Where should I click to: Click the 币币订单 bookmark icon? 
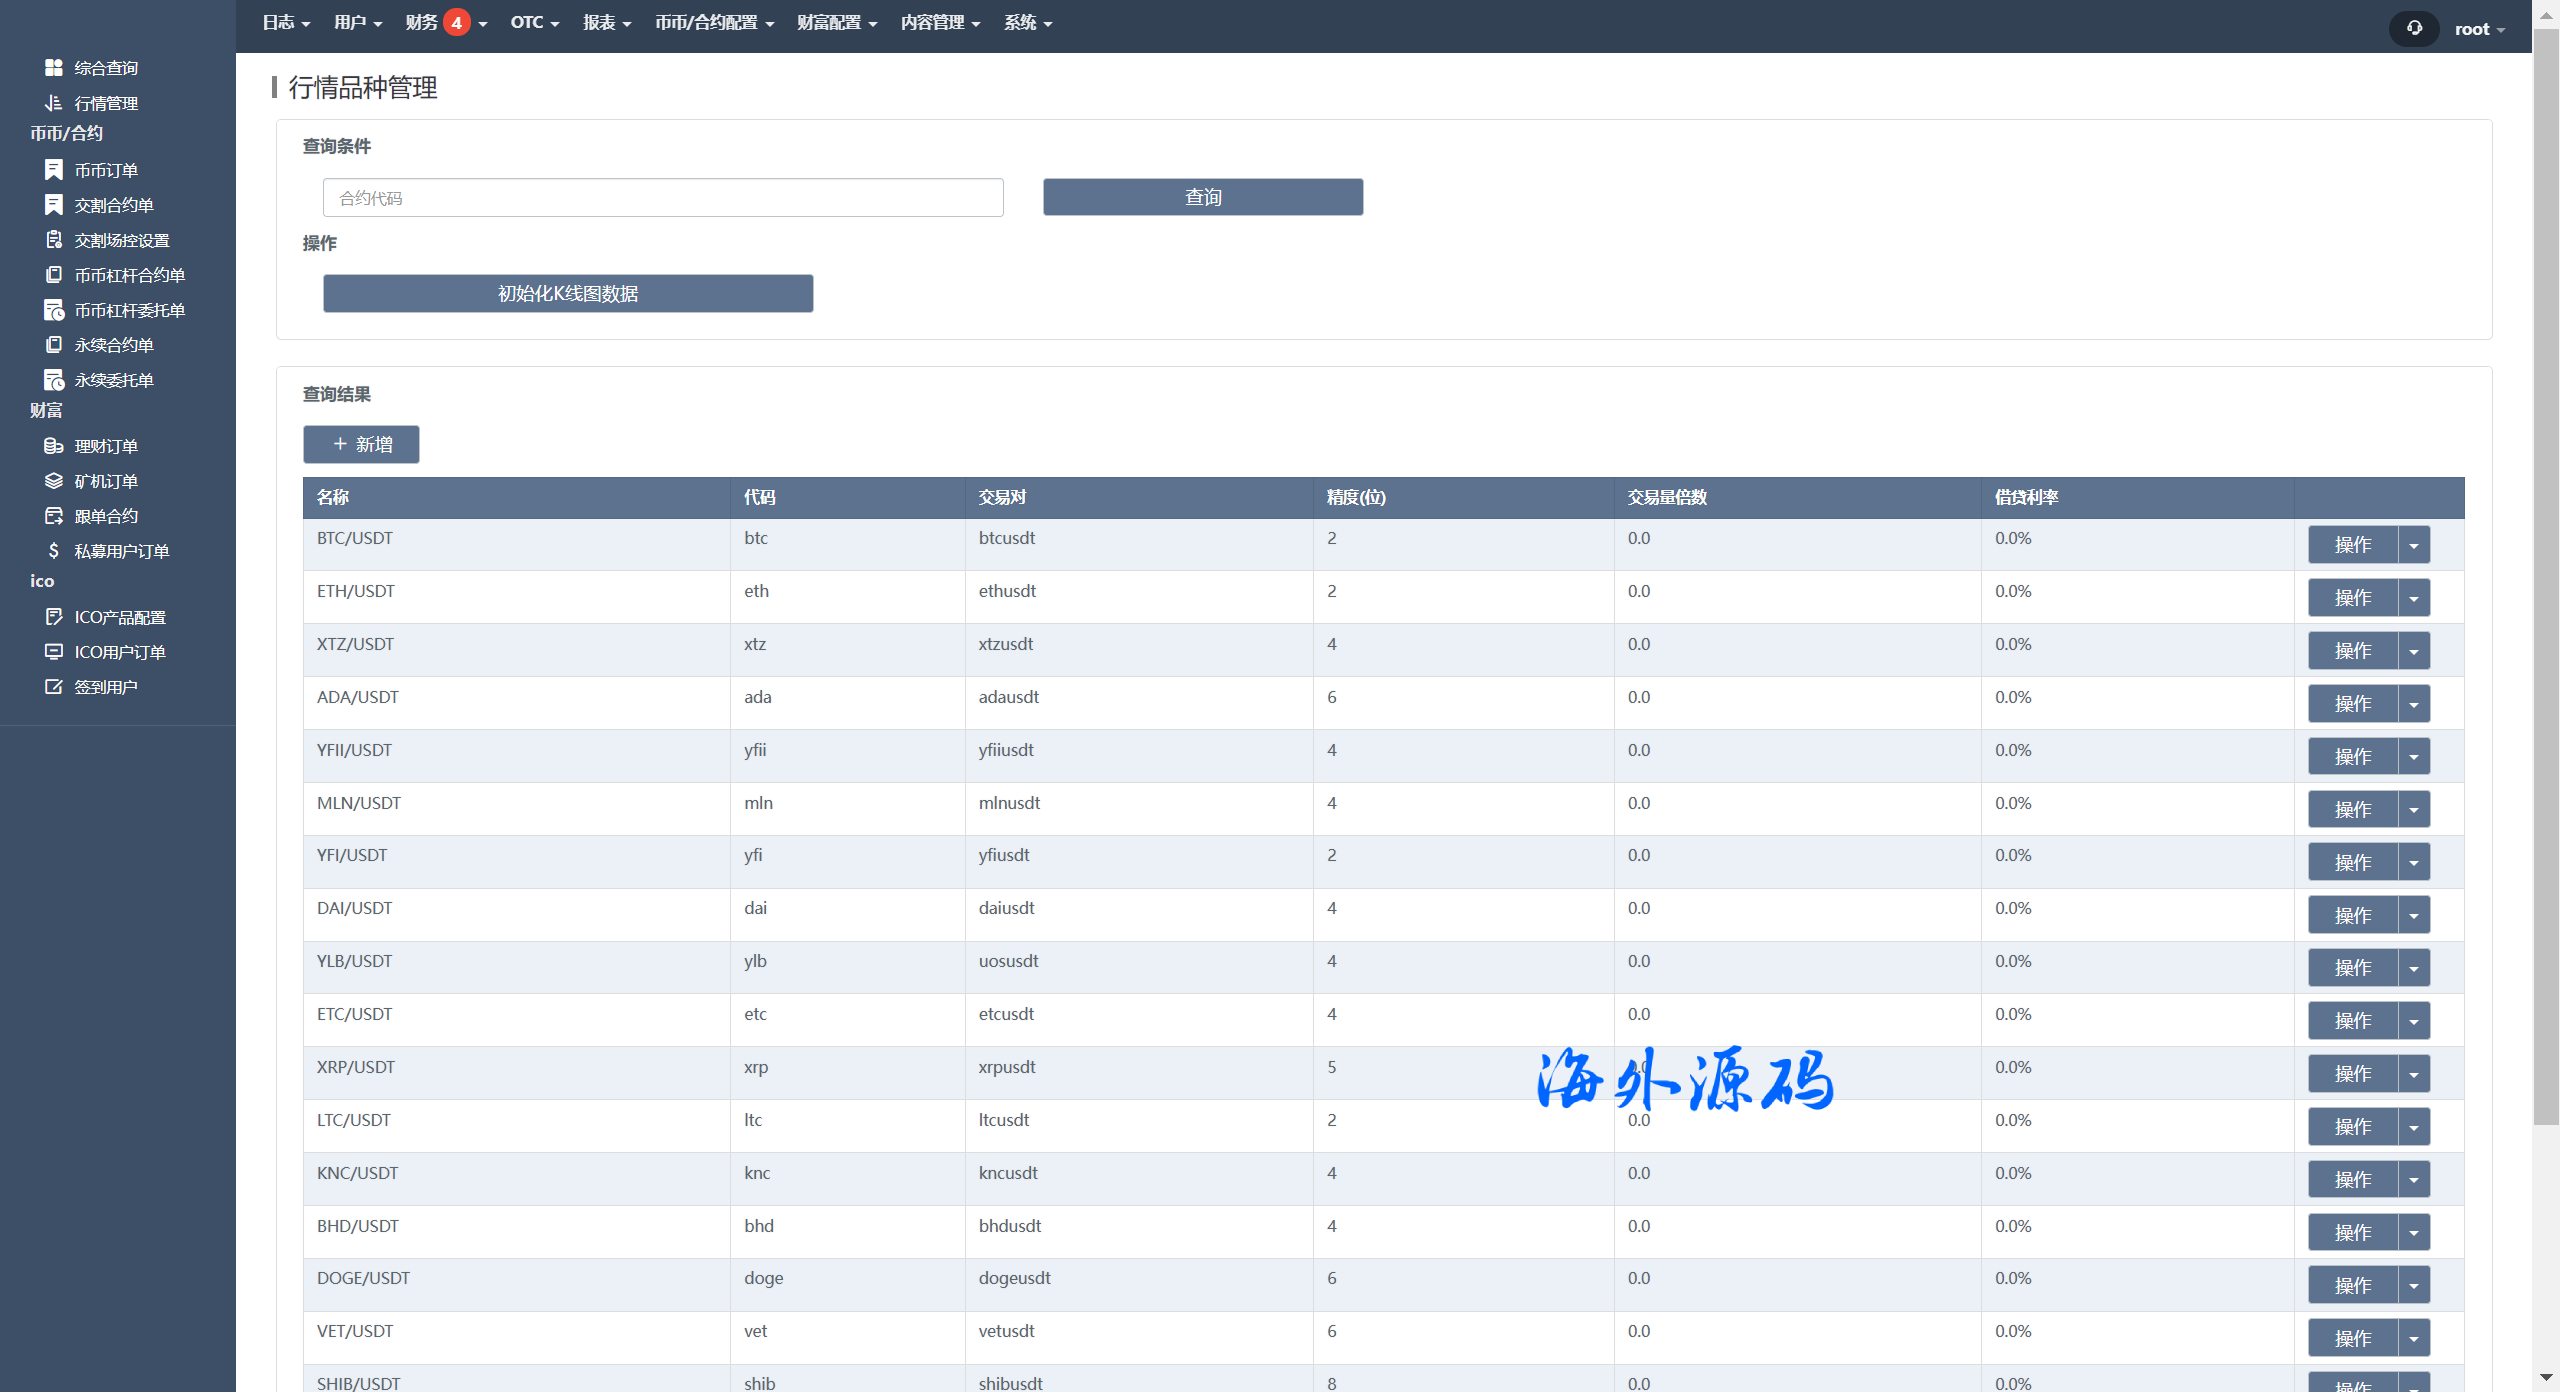coord(54,170)
